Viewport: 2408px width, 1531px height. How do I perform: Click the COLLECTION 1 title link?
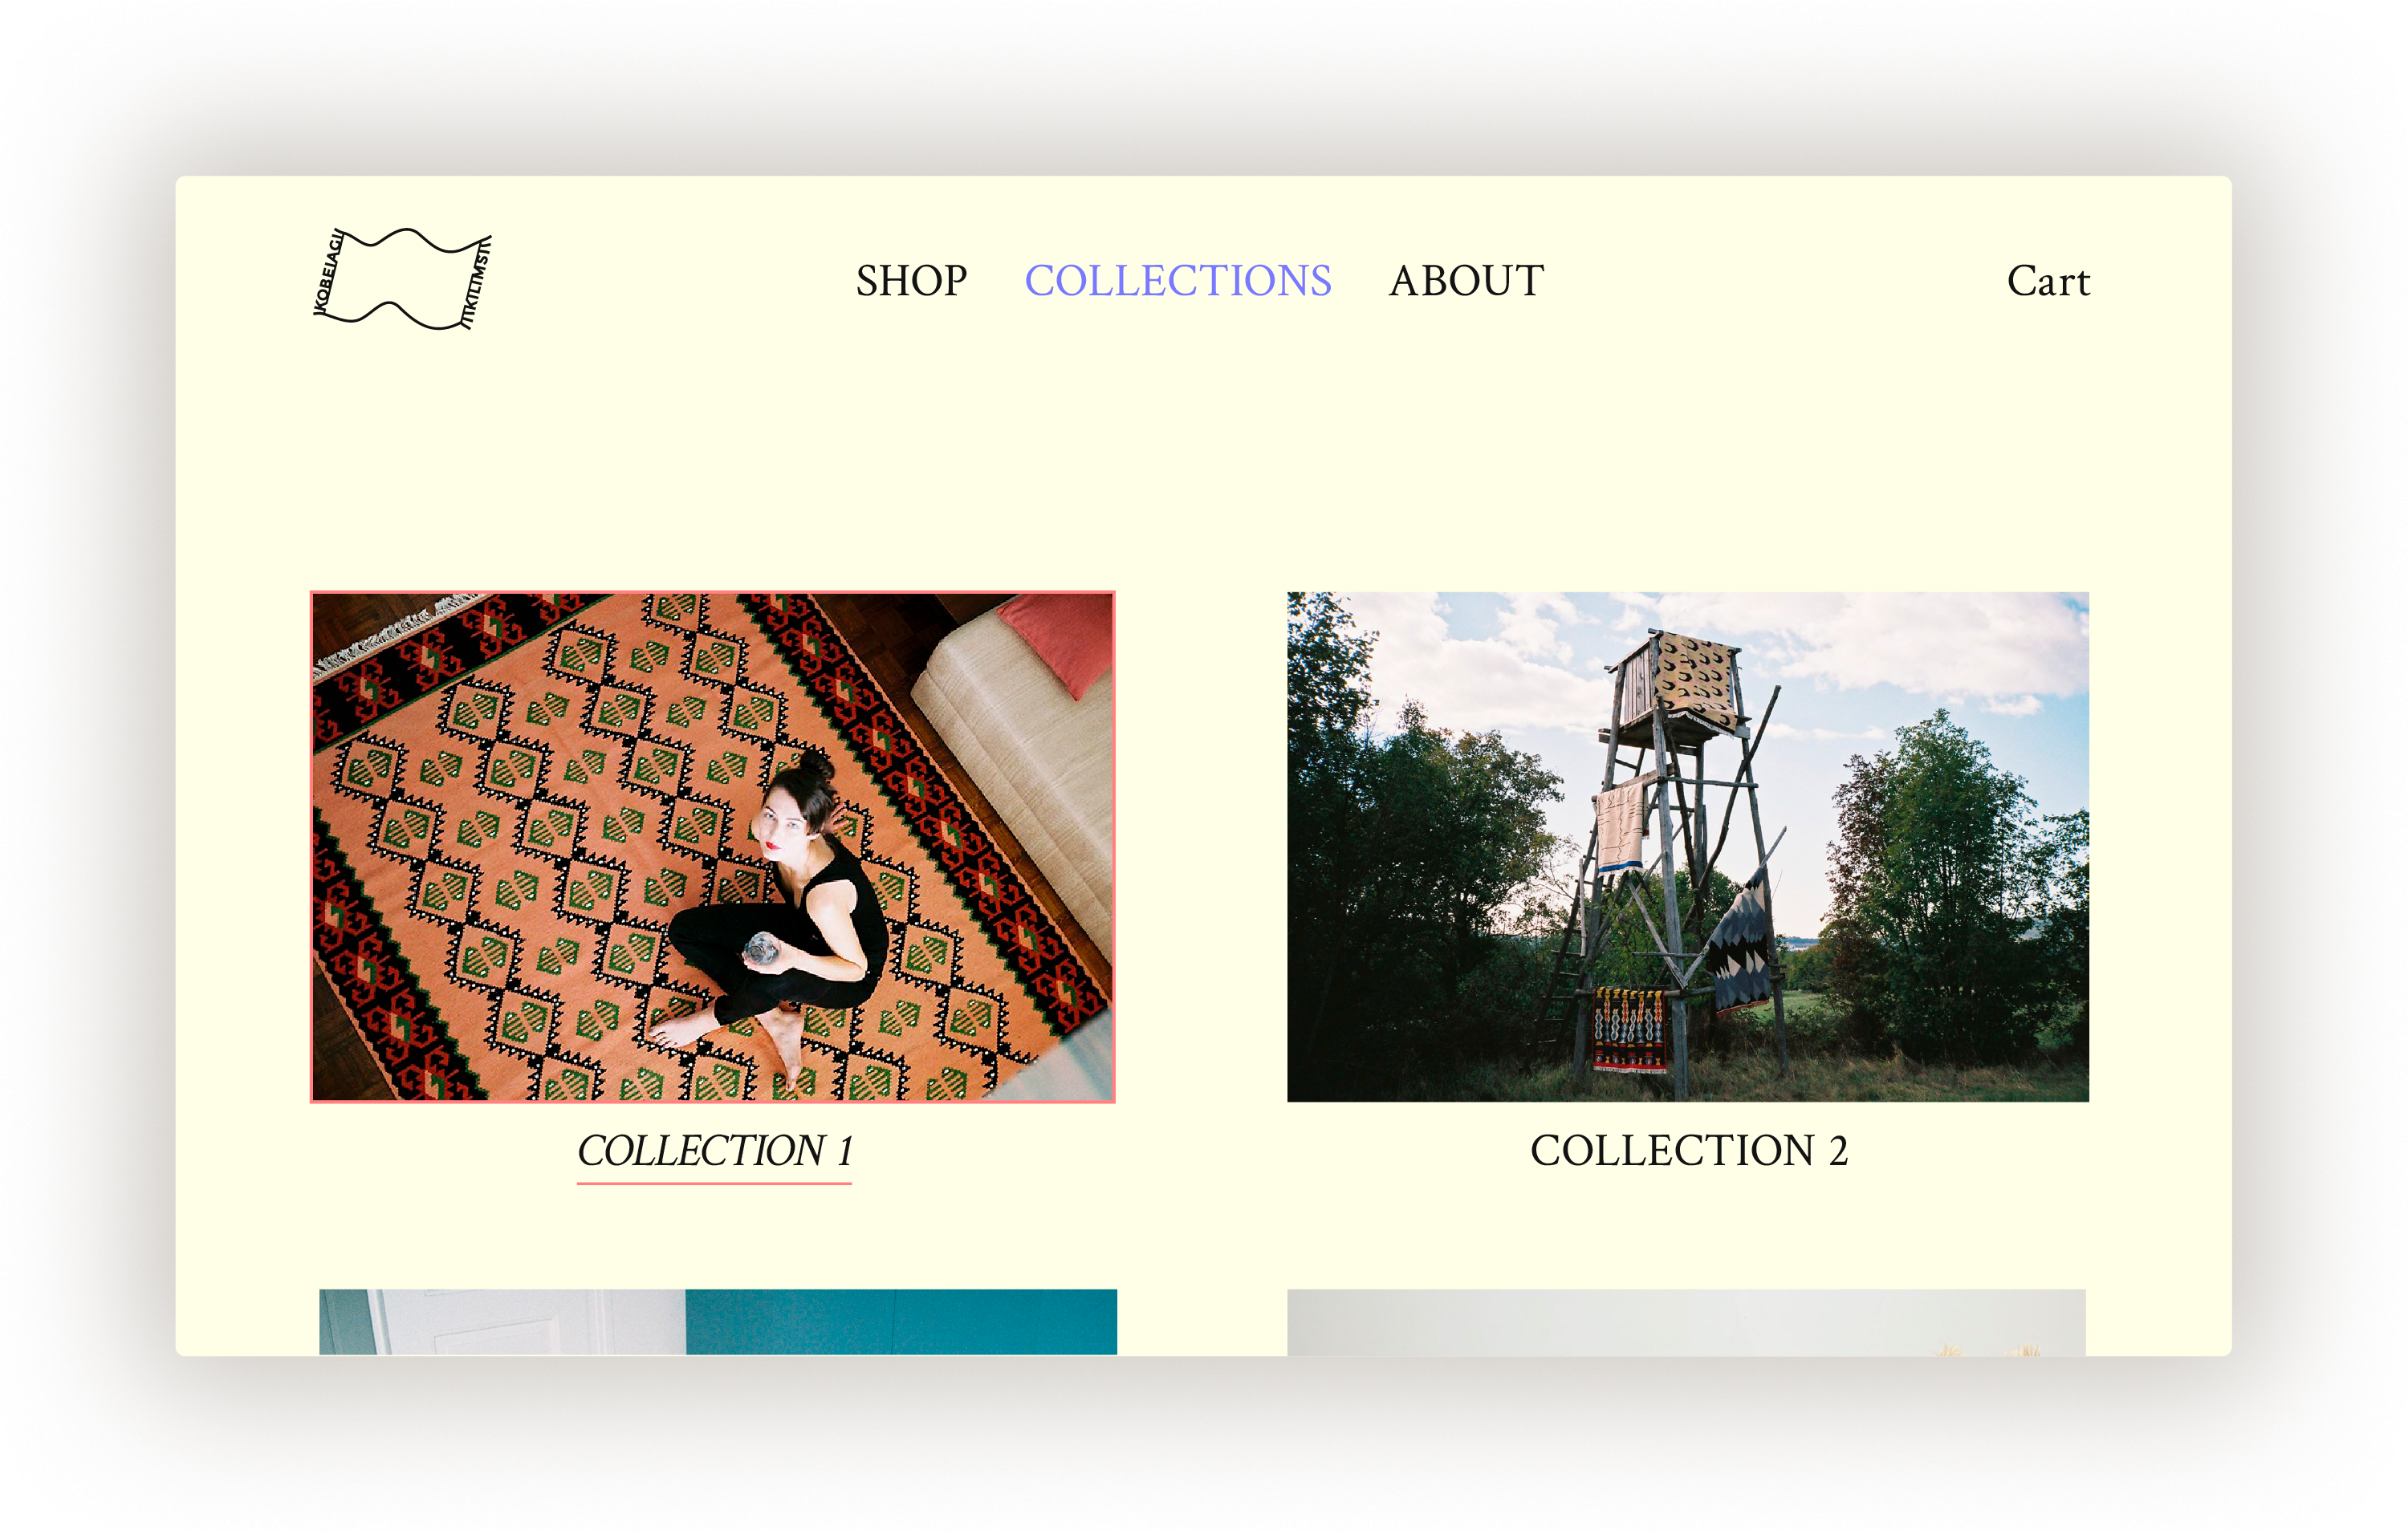pos(714,1151)
